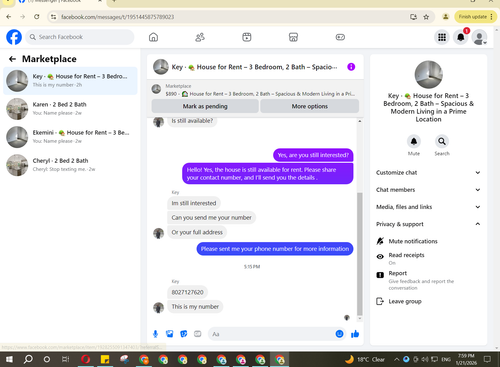Open the Marketplace storefront icon
This screenshot has height=367, width=500.
coord(293,37)
